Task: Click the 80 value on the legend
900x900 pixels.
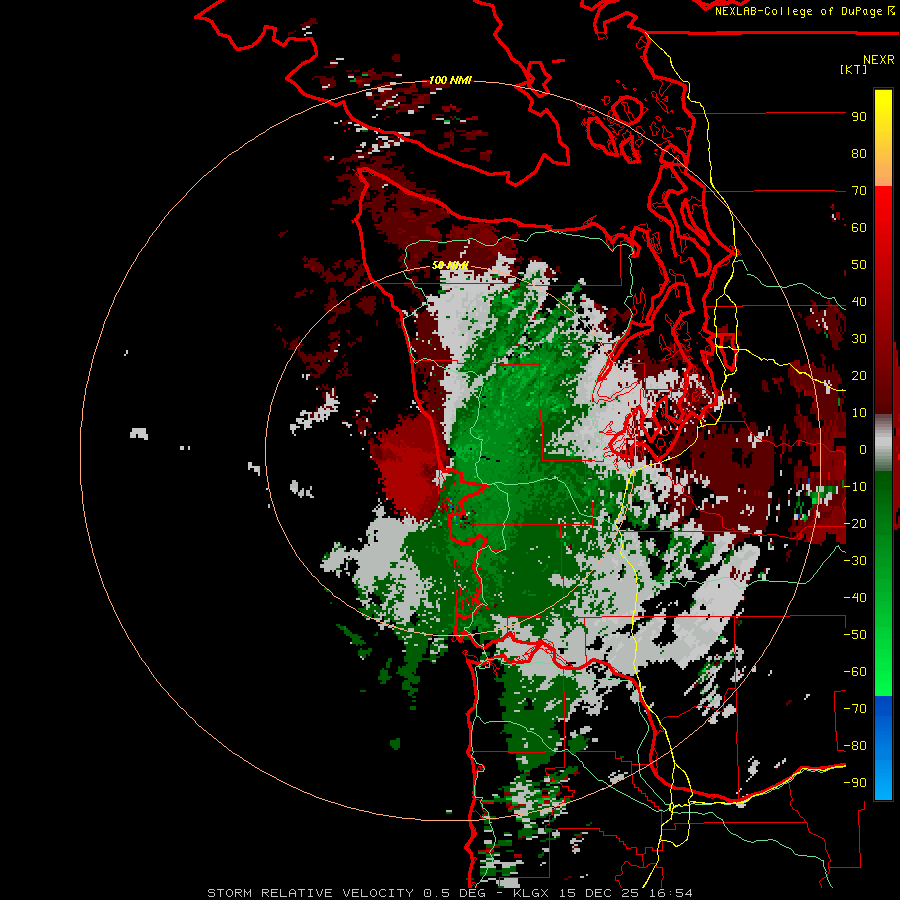Action: (x=859, y=154)
